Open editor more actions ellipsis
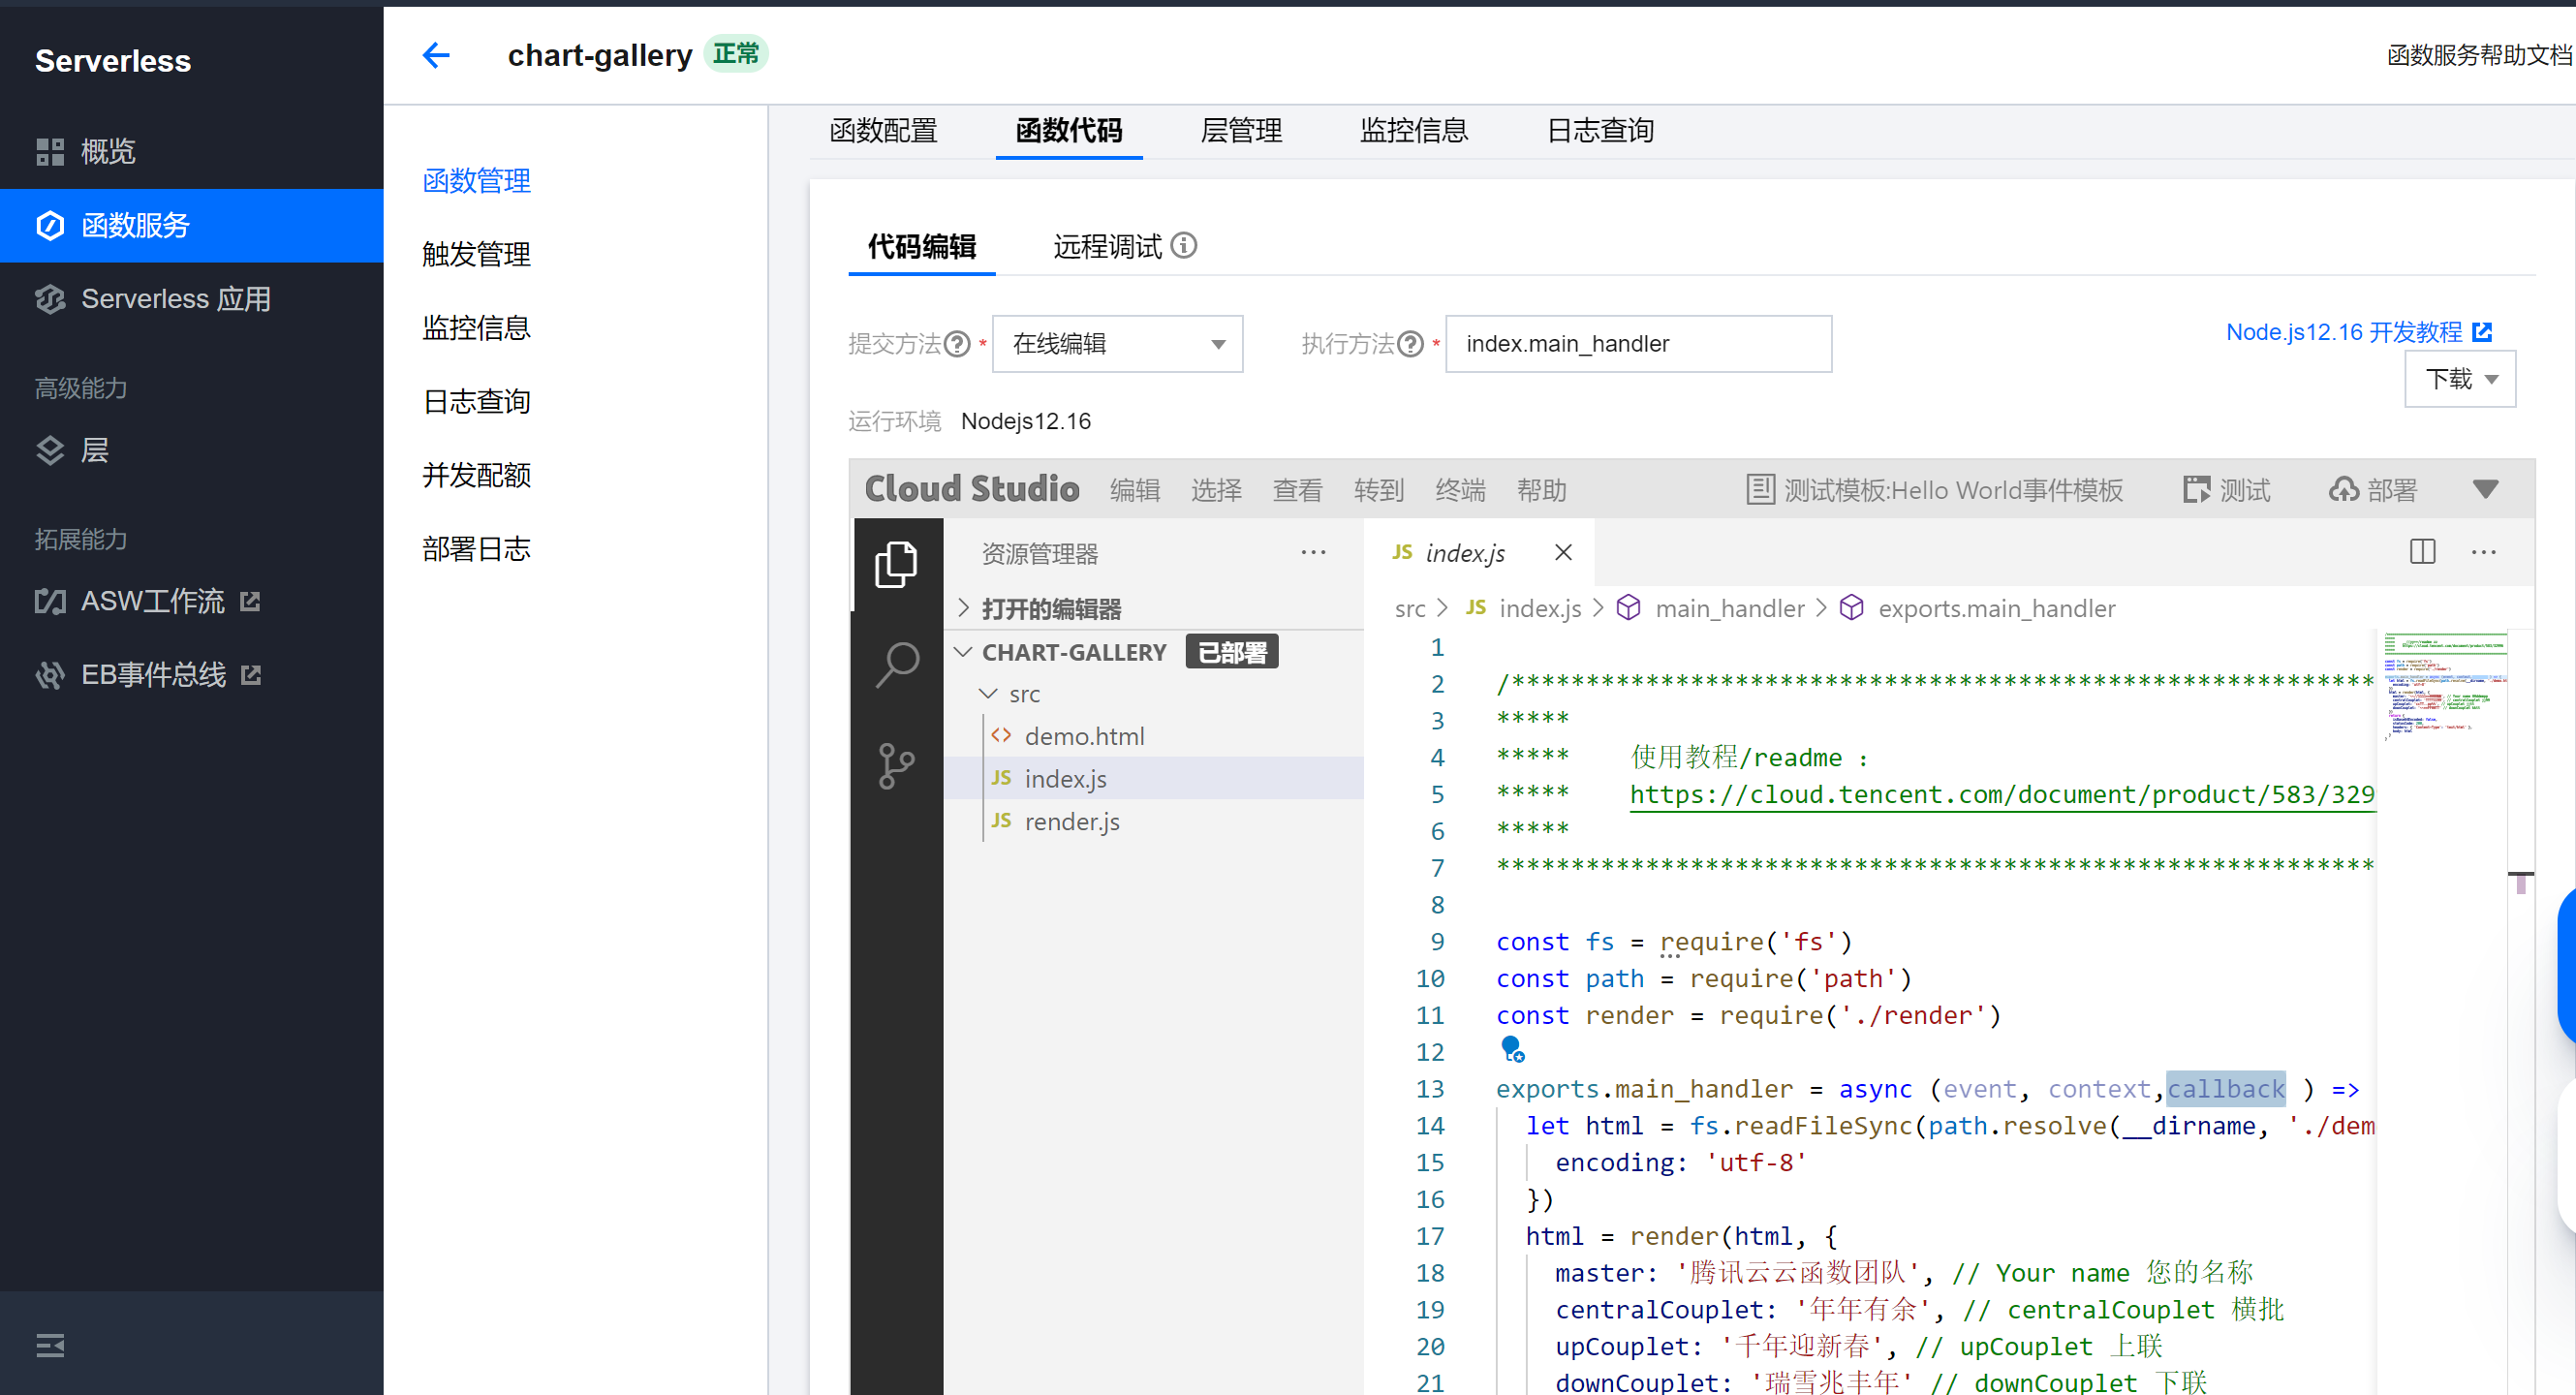The width and height of the screenshot is (2576, 1395). 2484,552
